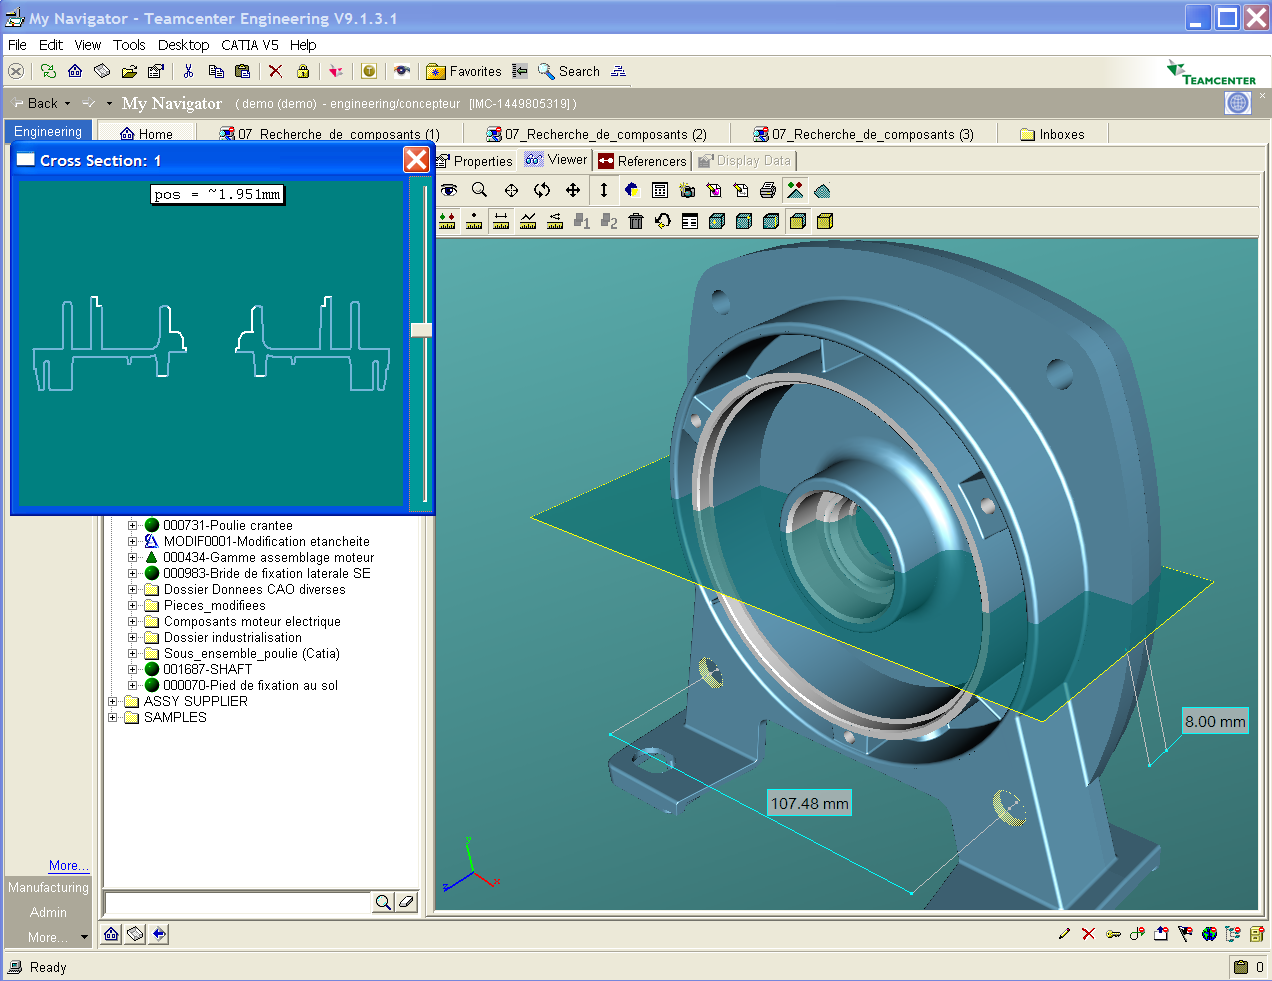This screenshot has width=1272, height=981.
Task: Click the scissors Cut icon in main toolbar
Action: [188, 71]
